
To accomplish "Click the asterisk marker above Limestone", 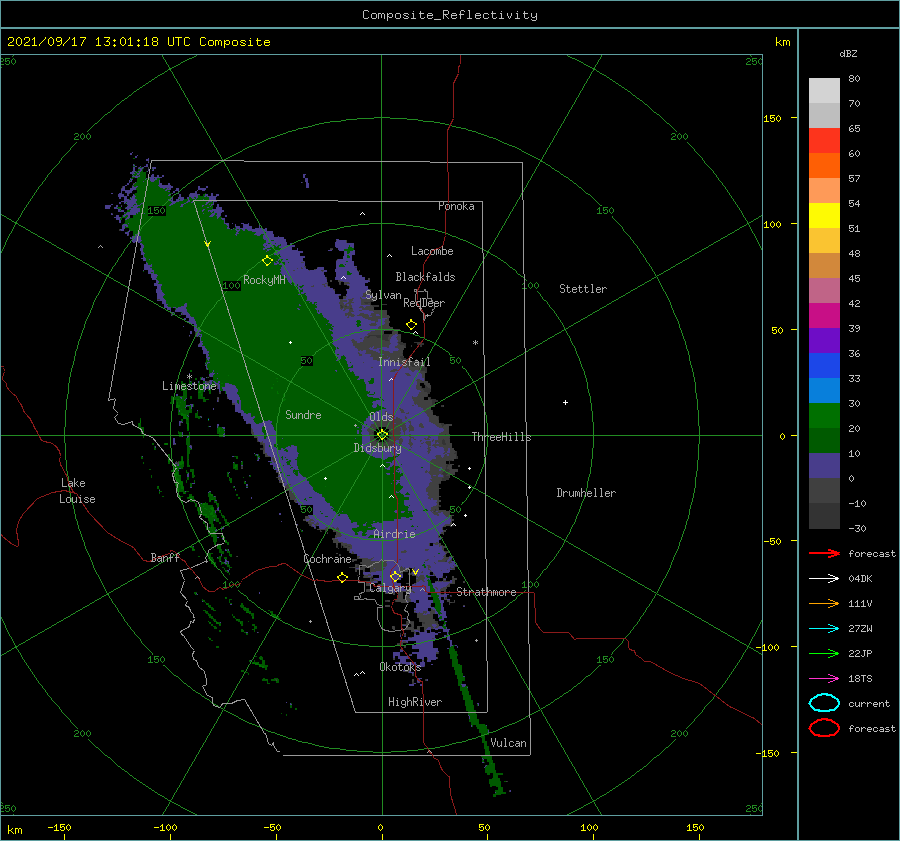I will pyautogui.click(x=189, y=377).
